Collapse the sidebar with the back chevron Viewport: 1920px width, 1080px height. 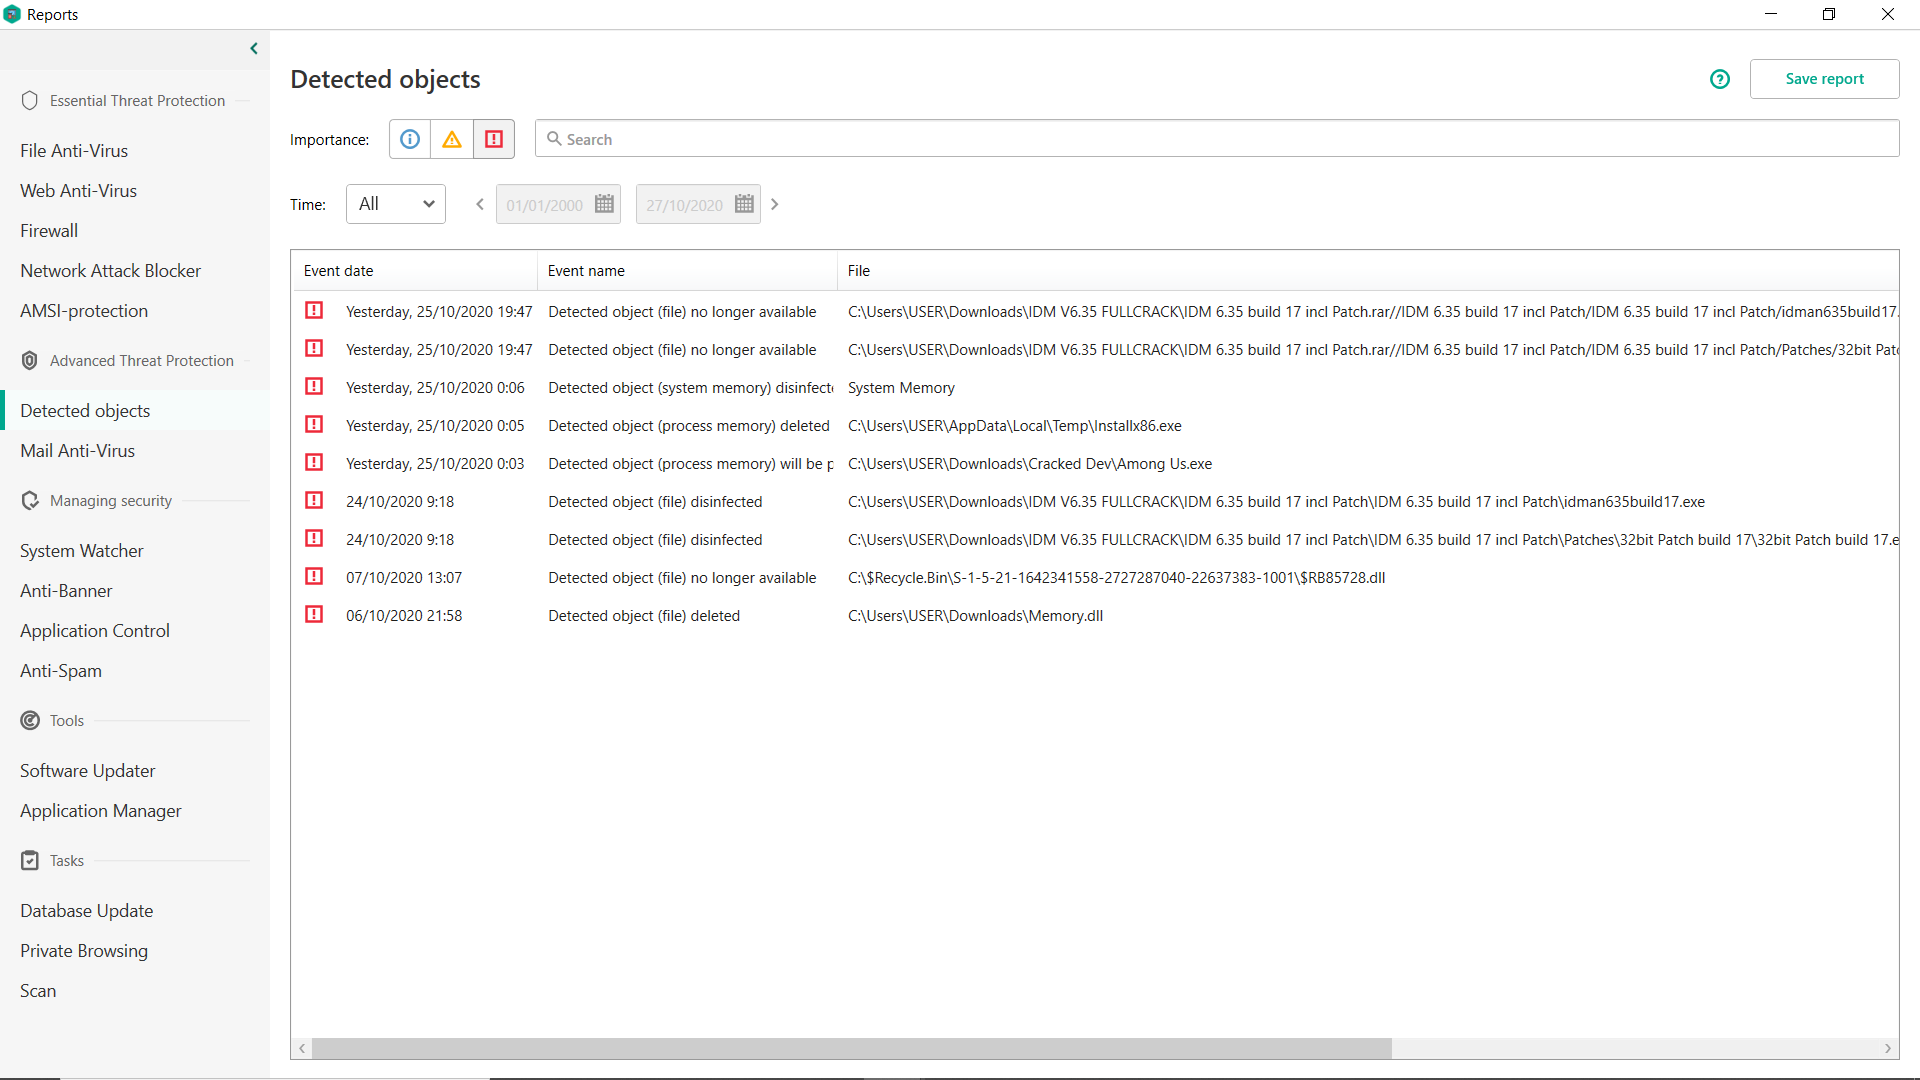point(254,48)
